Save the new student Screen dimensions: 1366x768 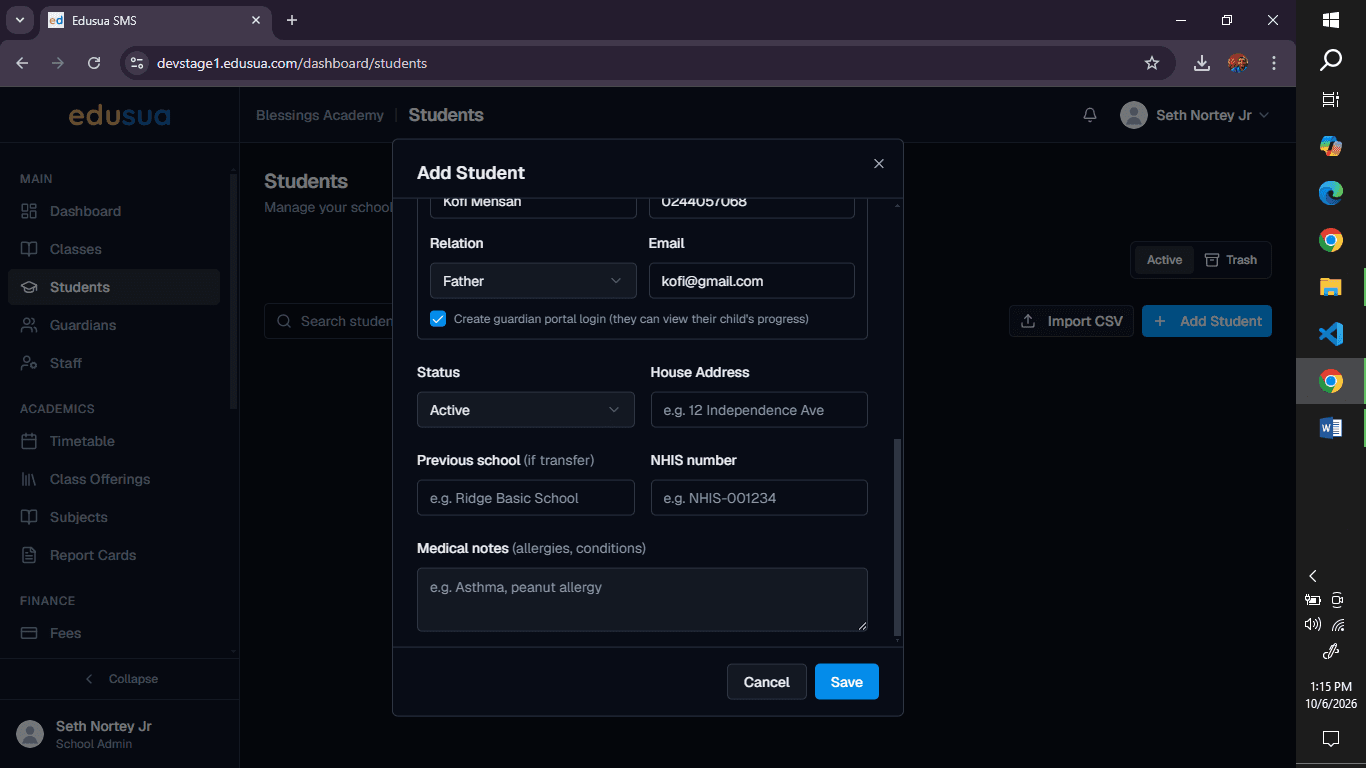coord(847,682)
